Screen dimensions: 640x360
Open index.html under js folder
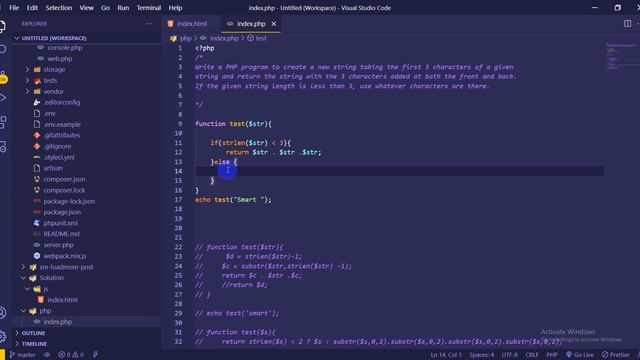(62, 300)
